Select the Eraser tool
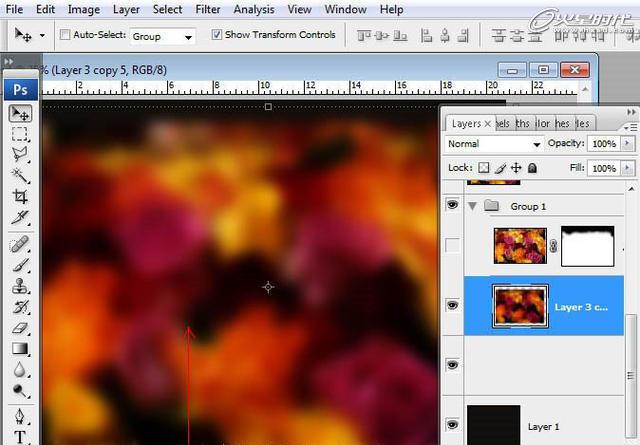Screen dimensions: 640x445 [x=20, y=328]
